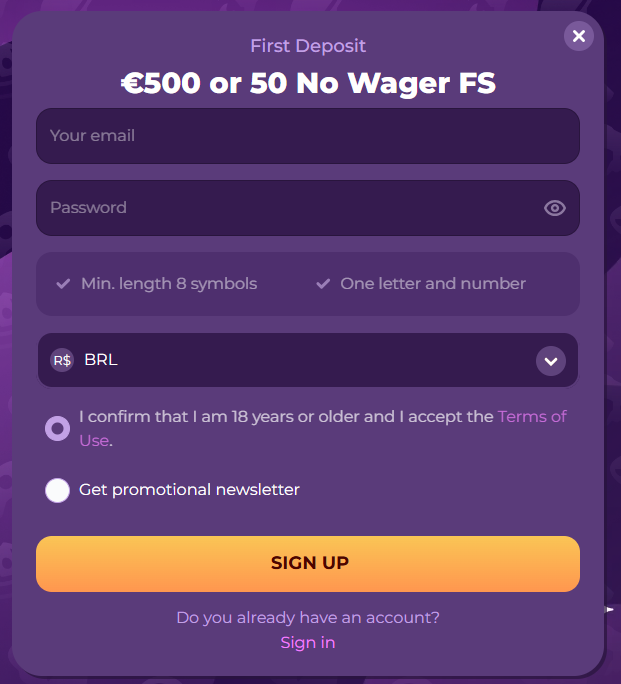Viewport: 621px width, 684px height.
Task: Open the BRL currency selector field
Action: pos(300,360)
